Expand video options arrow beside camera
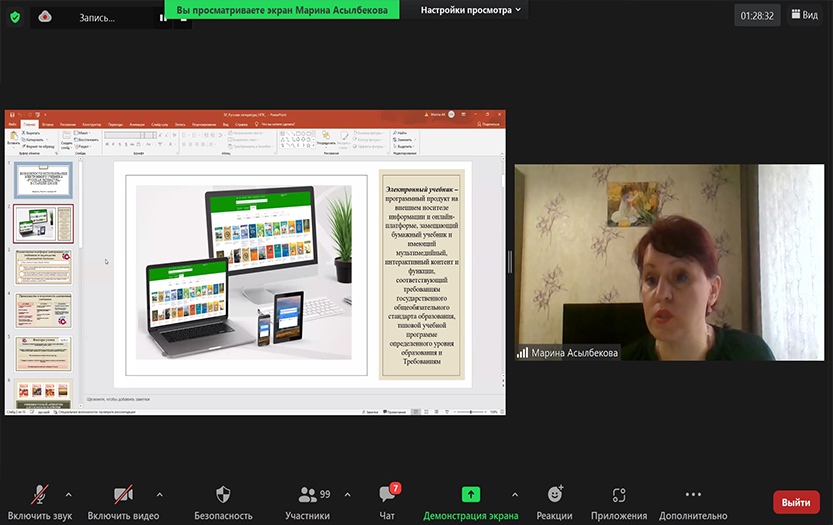This screenshot has height=525, width=833. 159,494
